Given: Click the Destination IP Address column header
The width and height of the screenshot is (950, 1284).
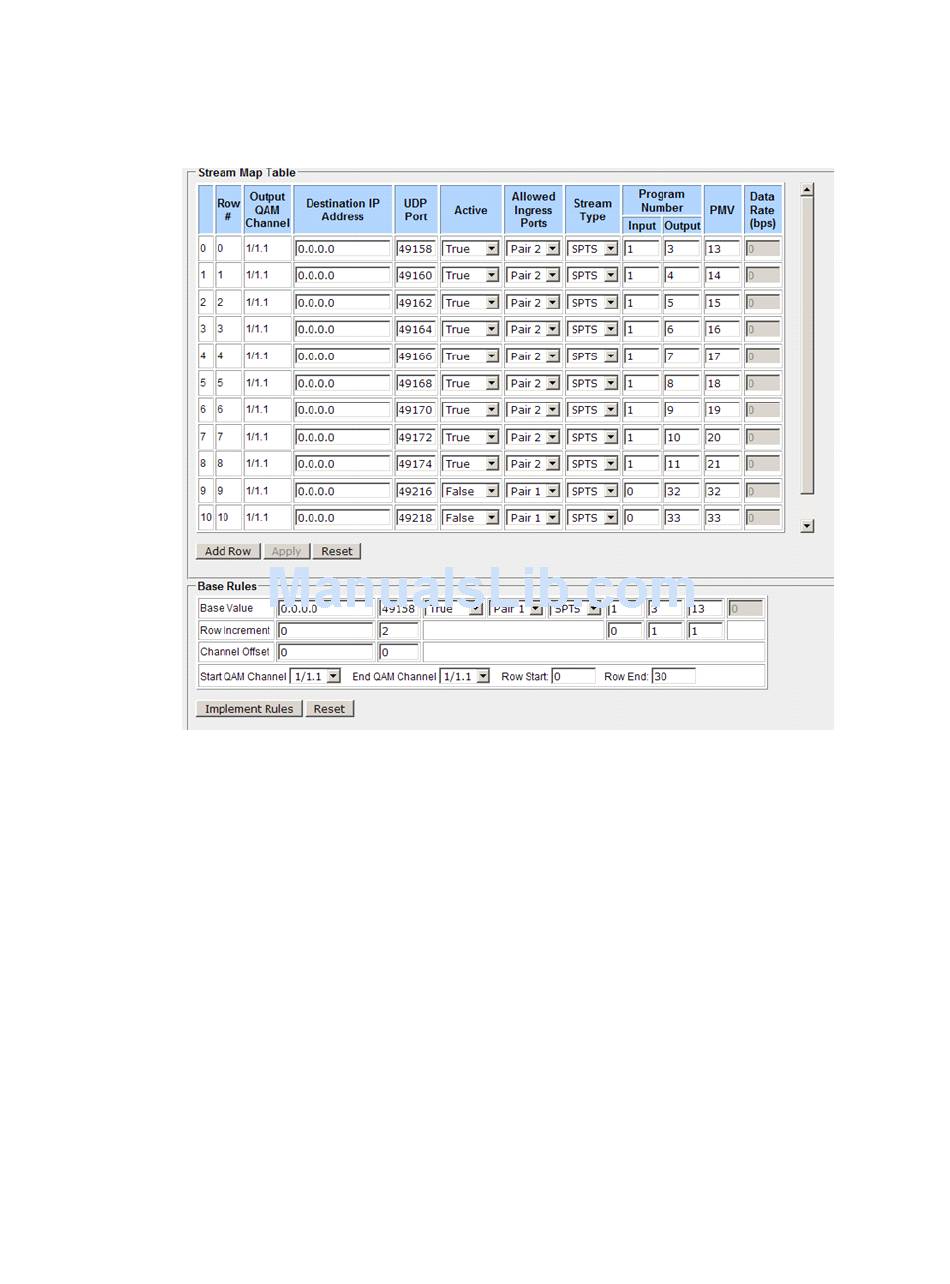Looking at the screenshot, I should click(x=343, y=209).
